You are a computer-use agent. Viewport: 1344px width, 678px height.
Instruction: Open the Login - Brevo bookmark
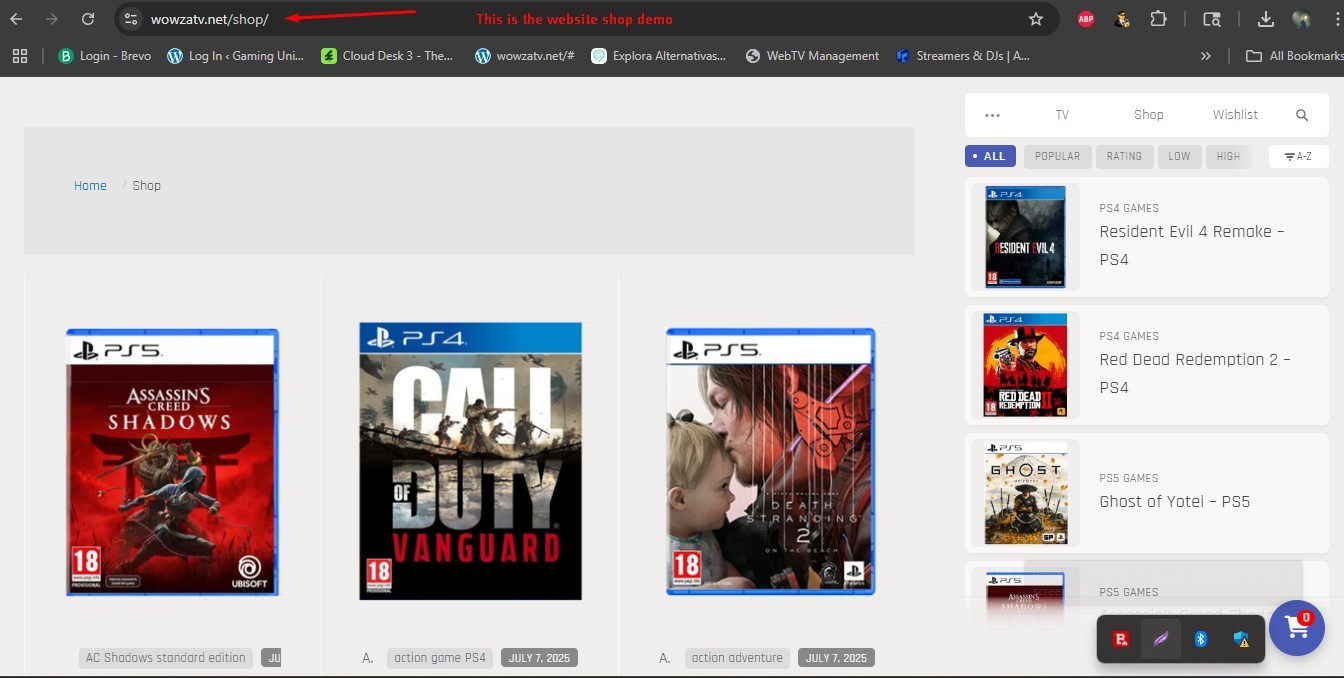[x=105, y=56]
